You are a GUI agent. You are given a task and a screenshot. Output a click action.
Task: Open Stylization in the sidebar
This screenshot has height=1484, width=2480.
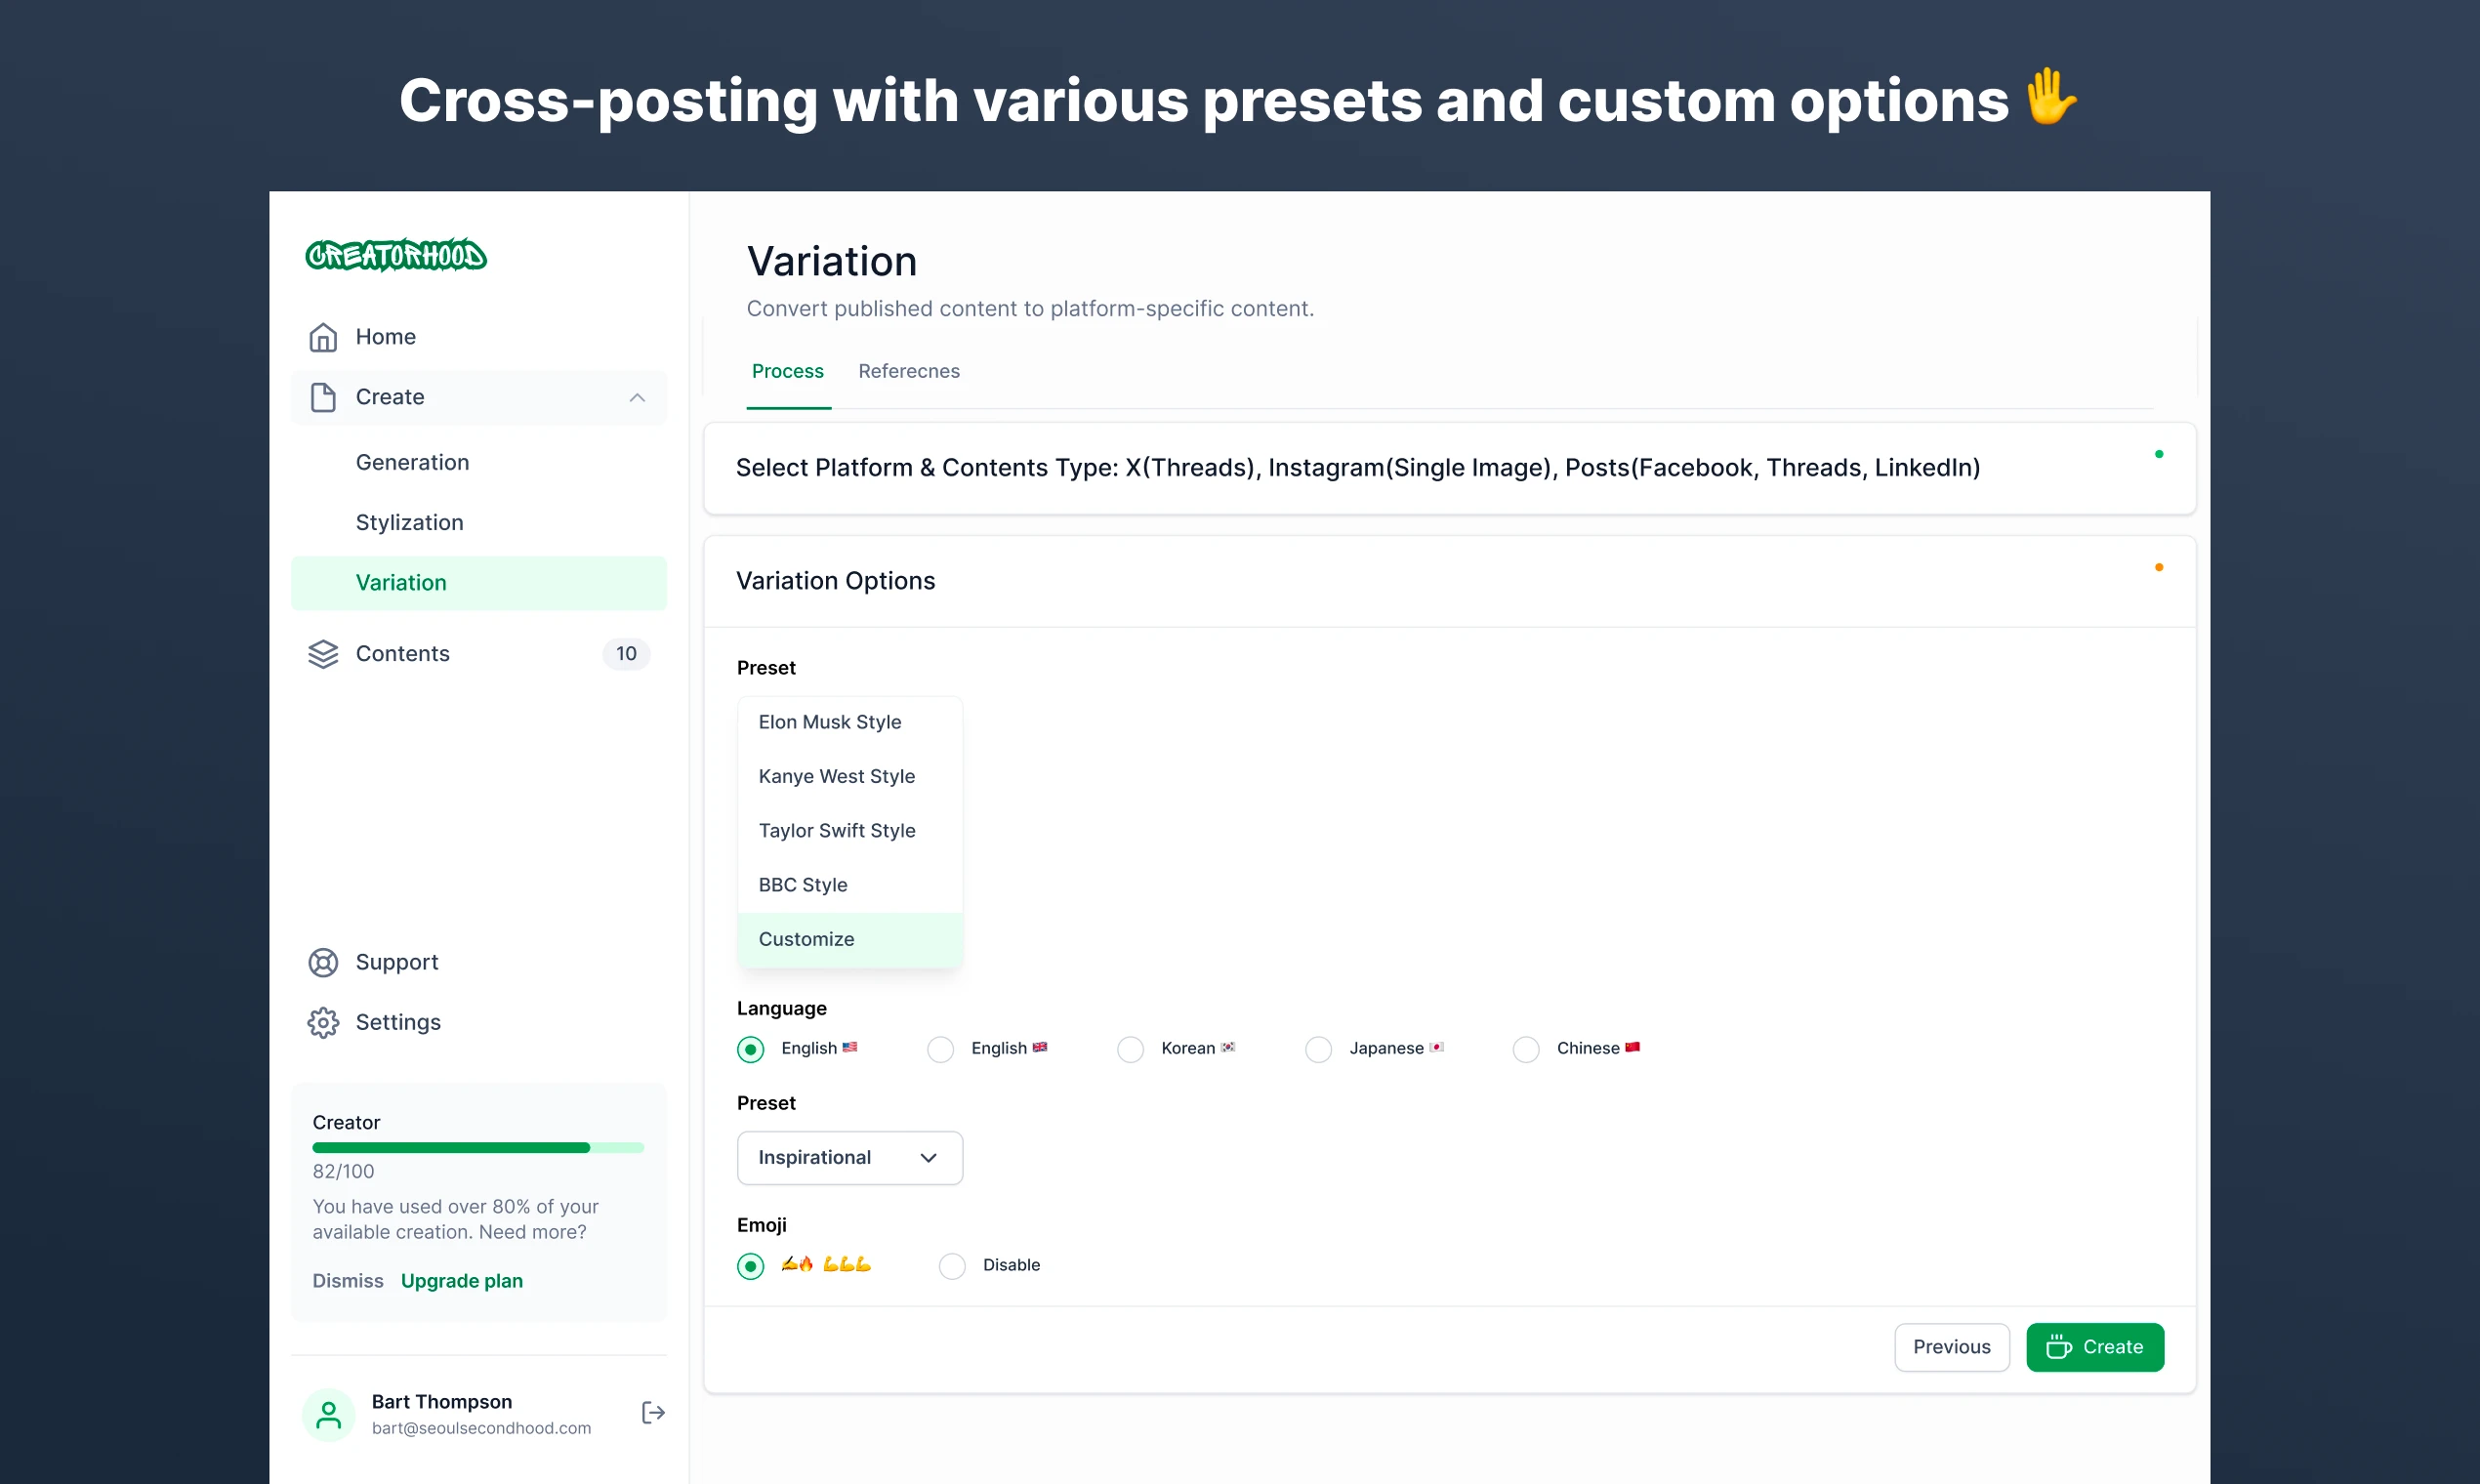[409, 522]
